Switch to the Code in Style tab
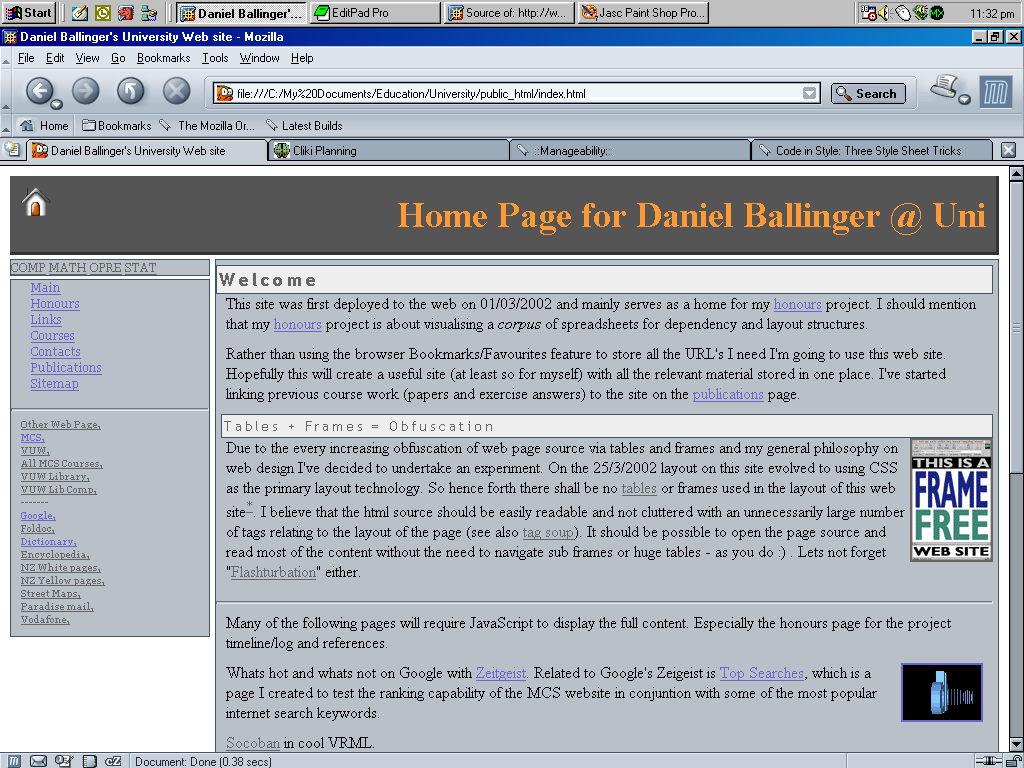 tap(872, 151)
